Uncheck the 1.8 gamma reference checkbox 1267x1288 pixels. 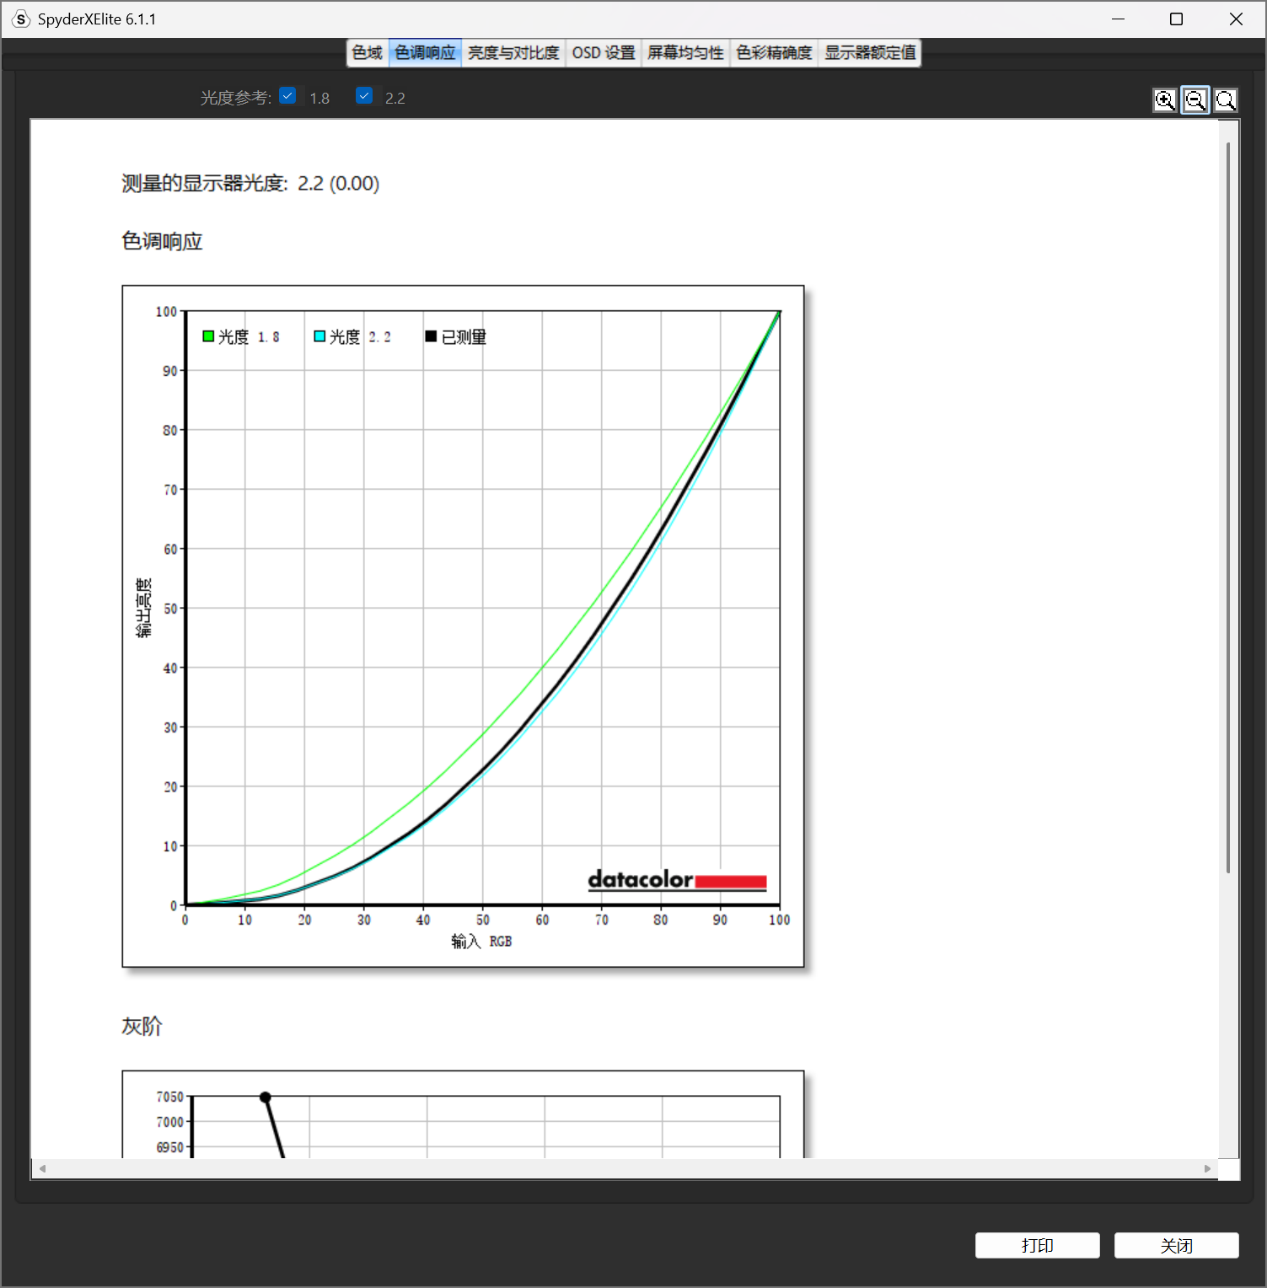288,96
